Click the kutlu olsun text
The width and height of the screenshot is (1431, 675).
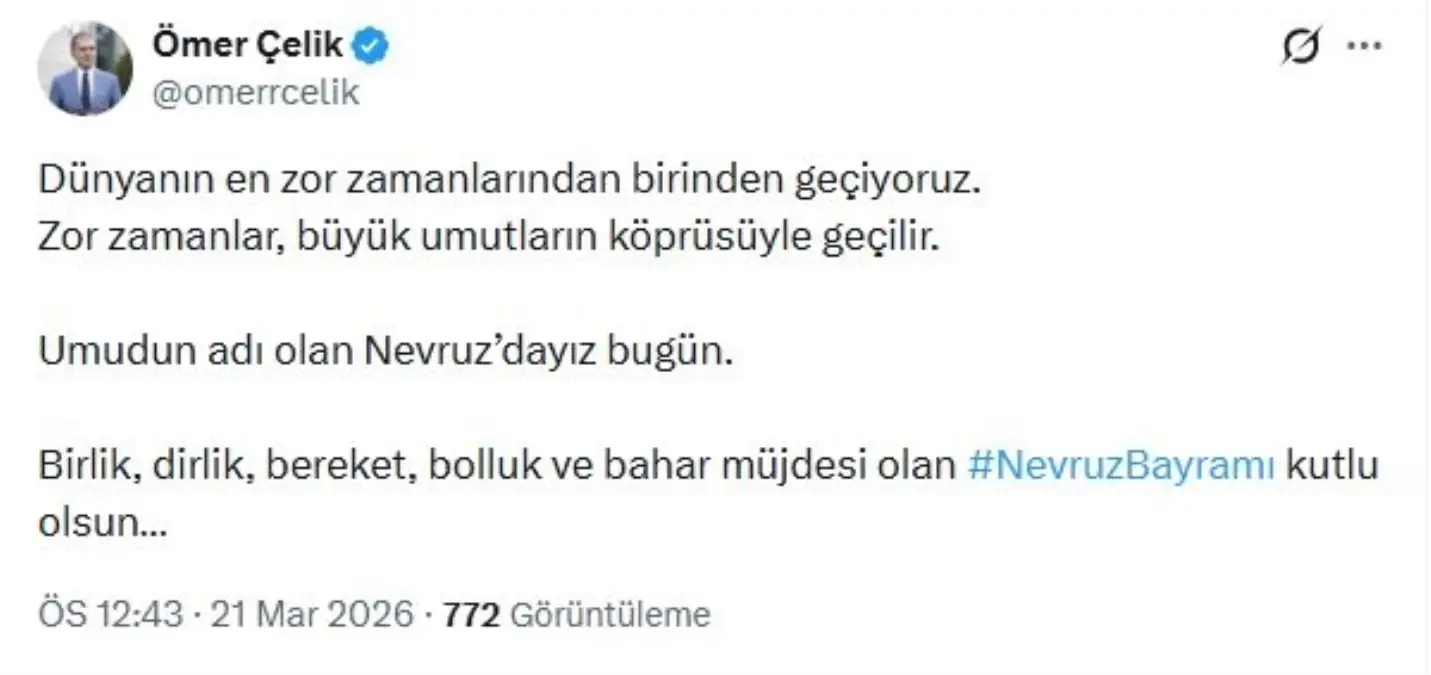click(1334, 463)
